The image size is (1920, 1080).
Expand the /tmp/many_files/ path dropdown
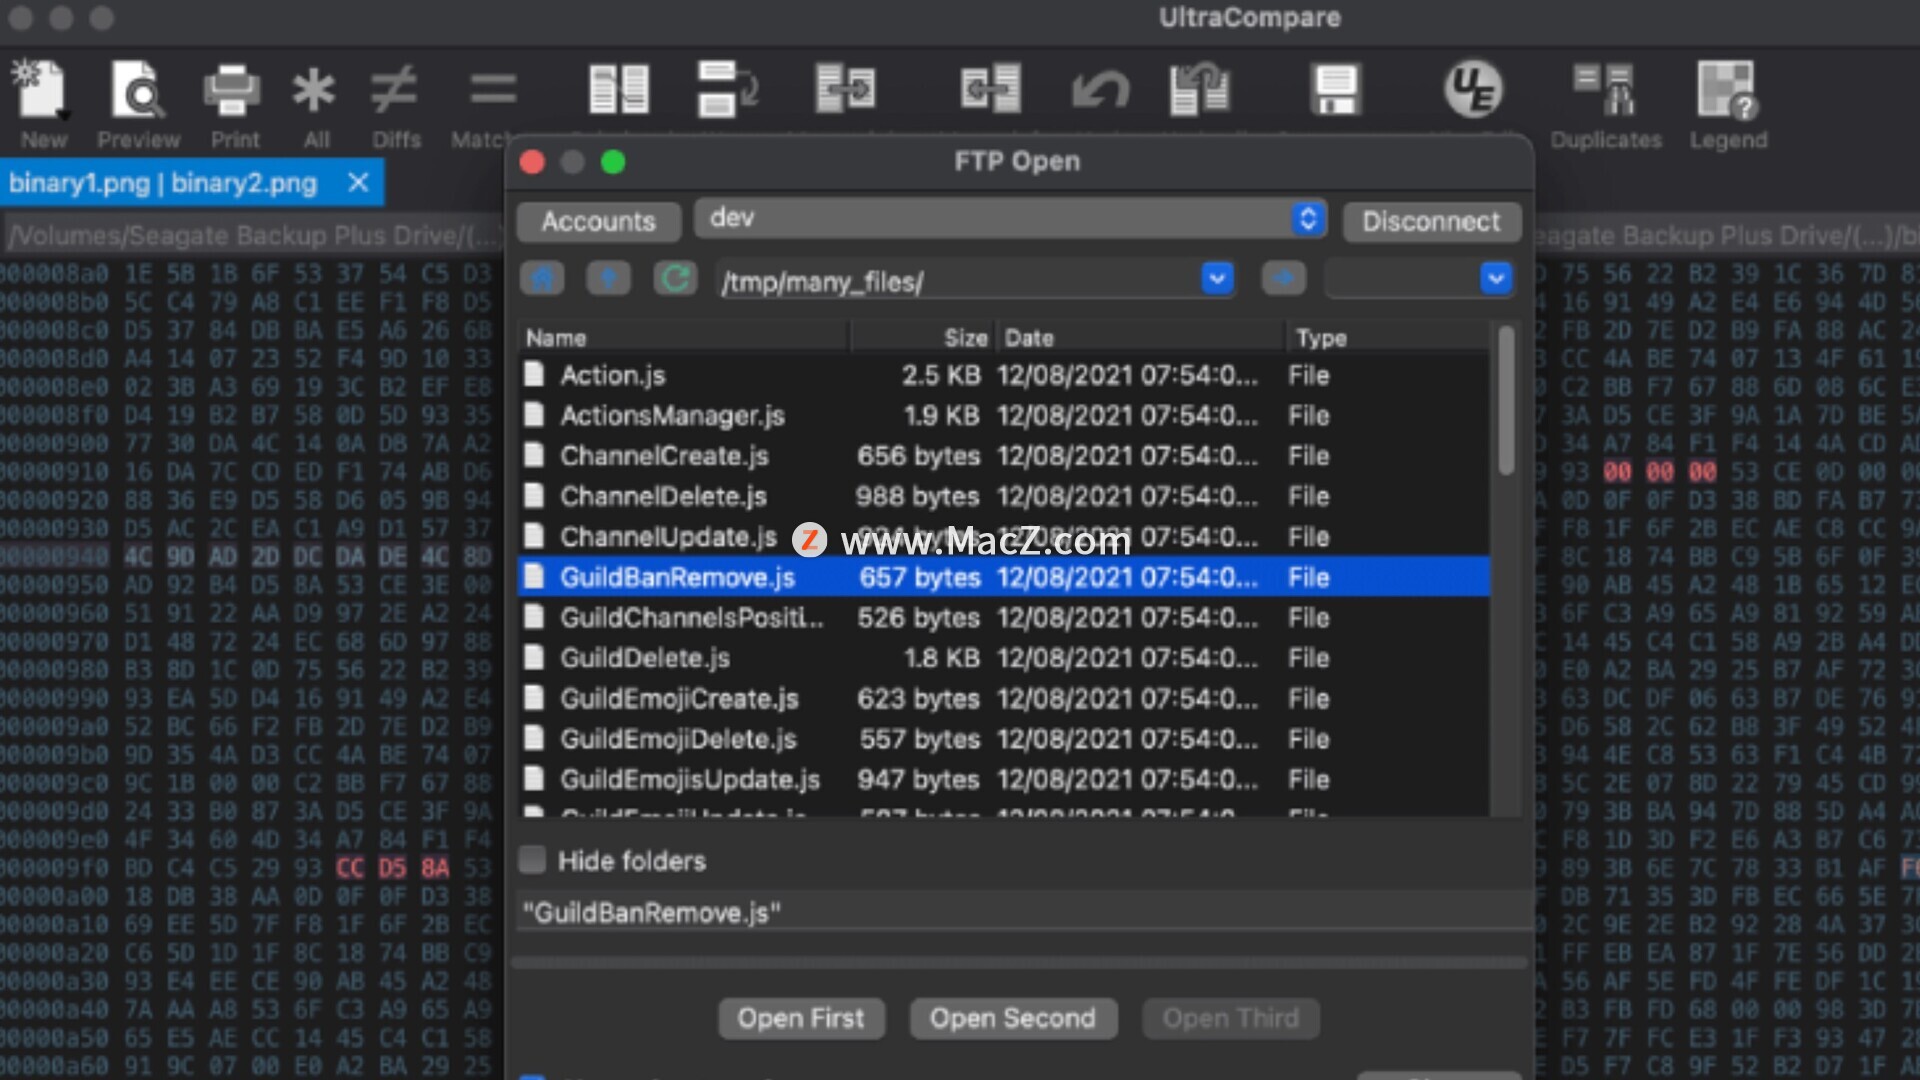1217,279
